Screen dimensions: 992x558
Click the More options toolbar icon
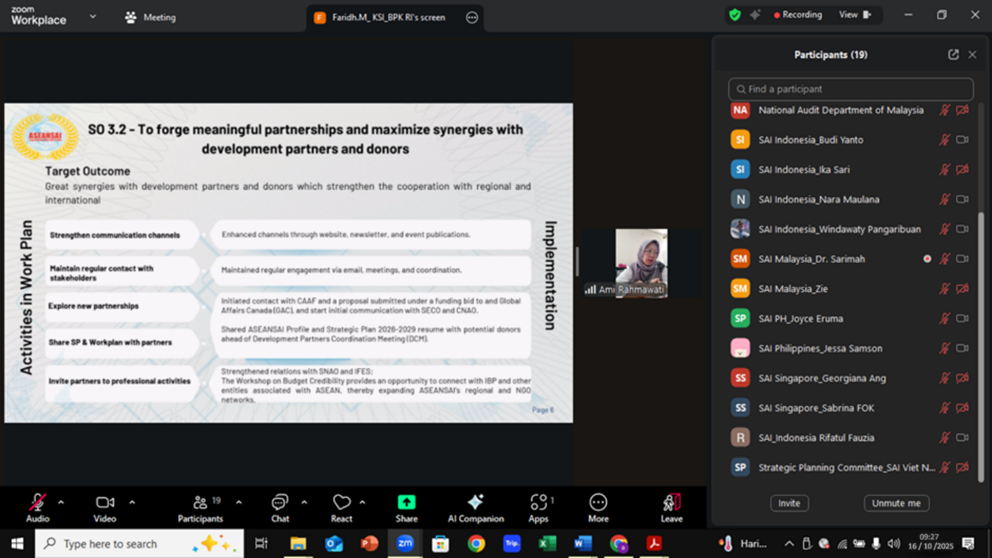pos(598,503)
